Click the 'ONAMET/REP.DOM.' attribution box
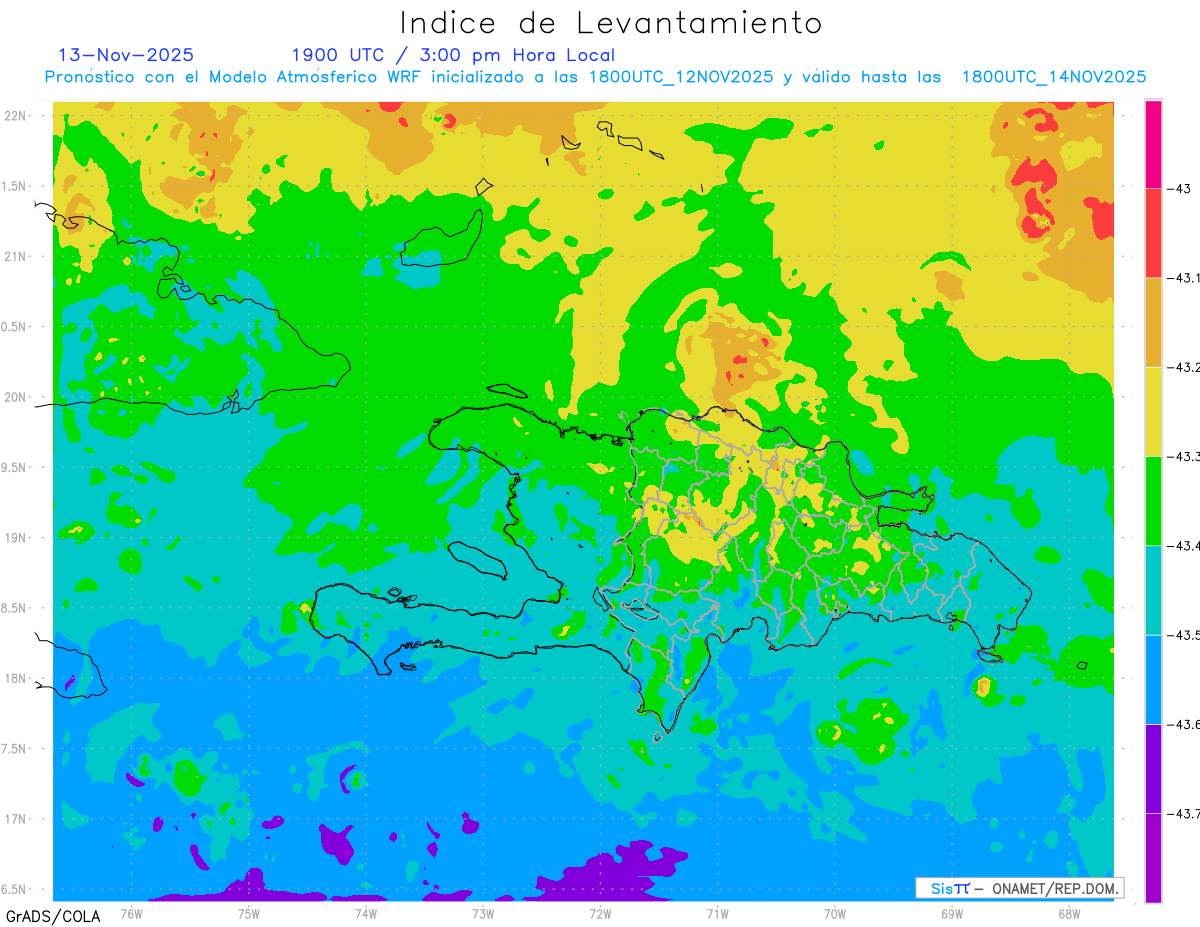This screenshot has height=927, width=1200. pyautogui.click(x=1019, y=888)
